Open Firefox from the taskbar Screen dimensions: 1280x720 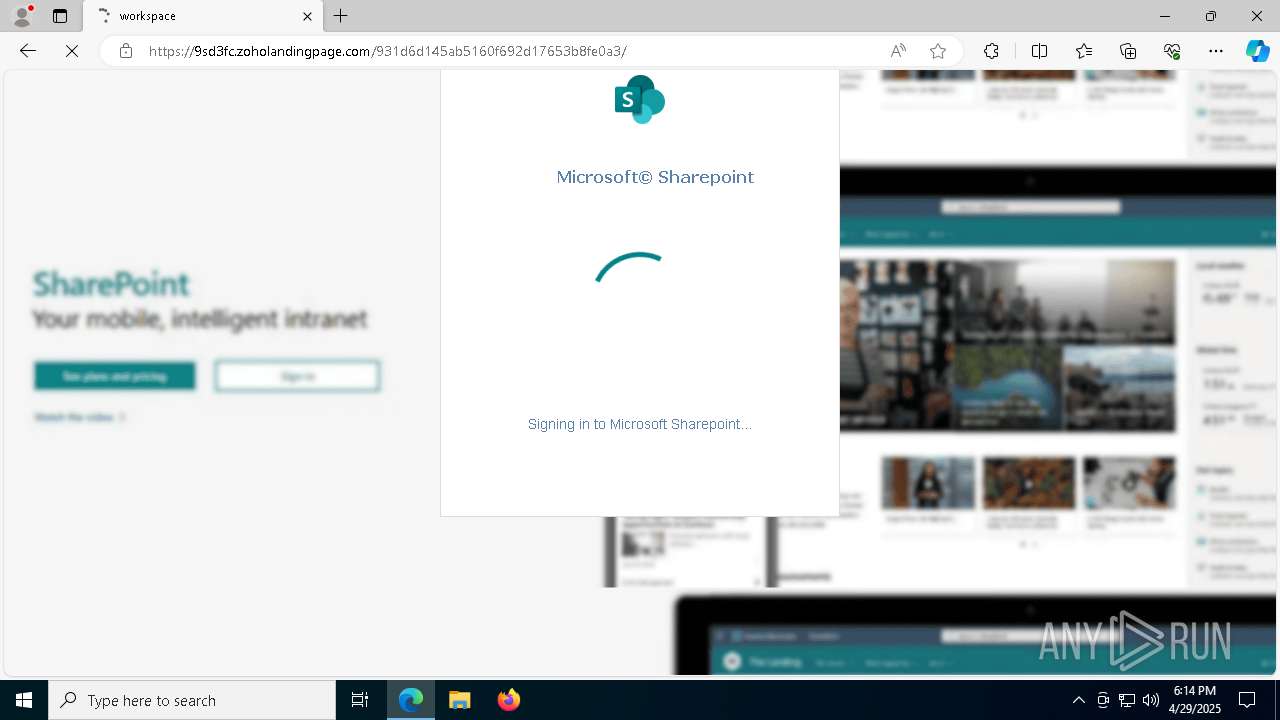[x=508, y=700]
